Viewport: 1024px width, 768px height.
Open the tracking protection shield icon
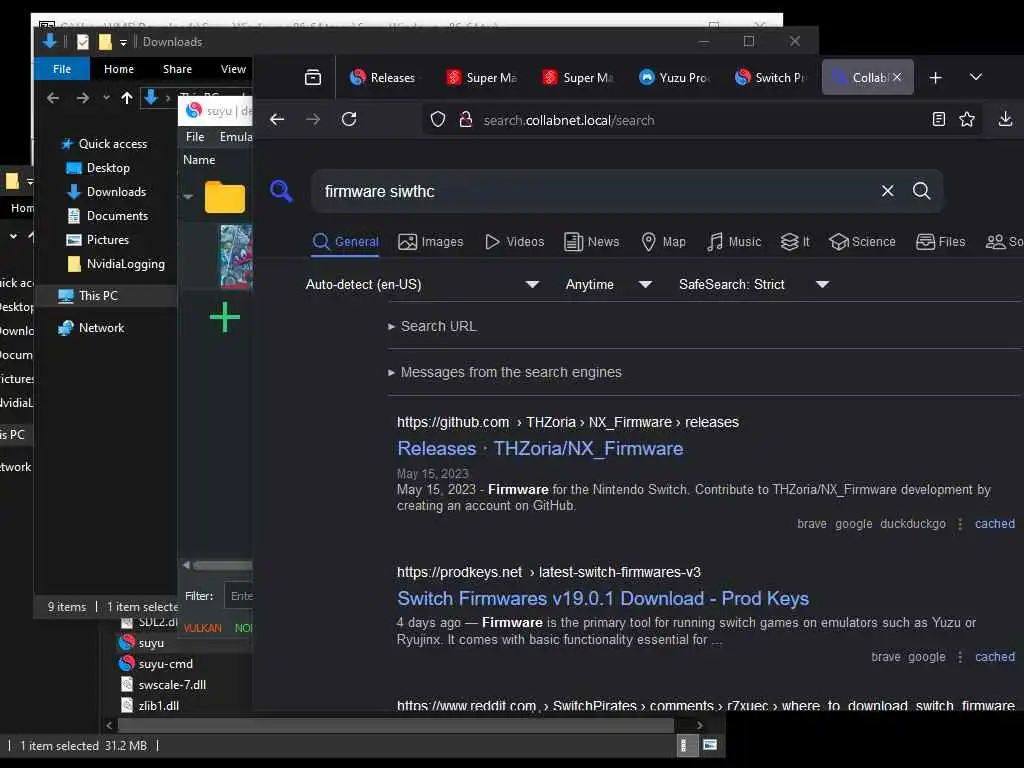click(438, 120)
